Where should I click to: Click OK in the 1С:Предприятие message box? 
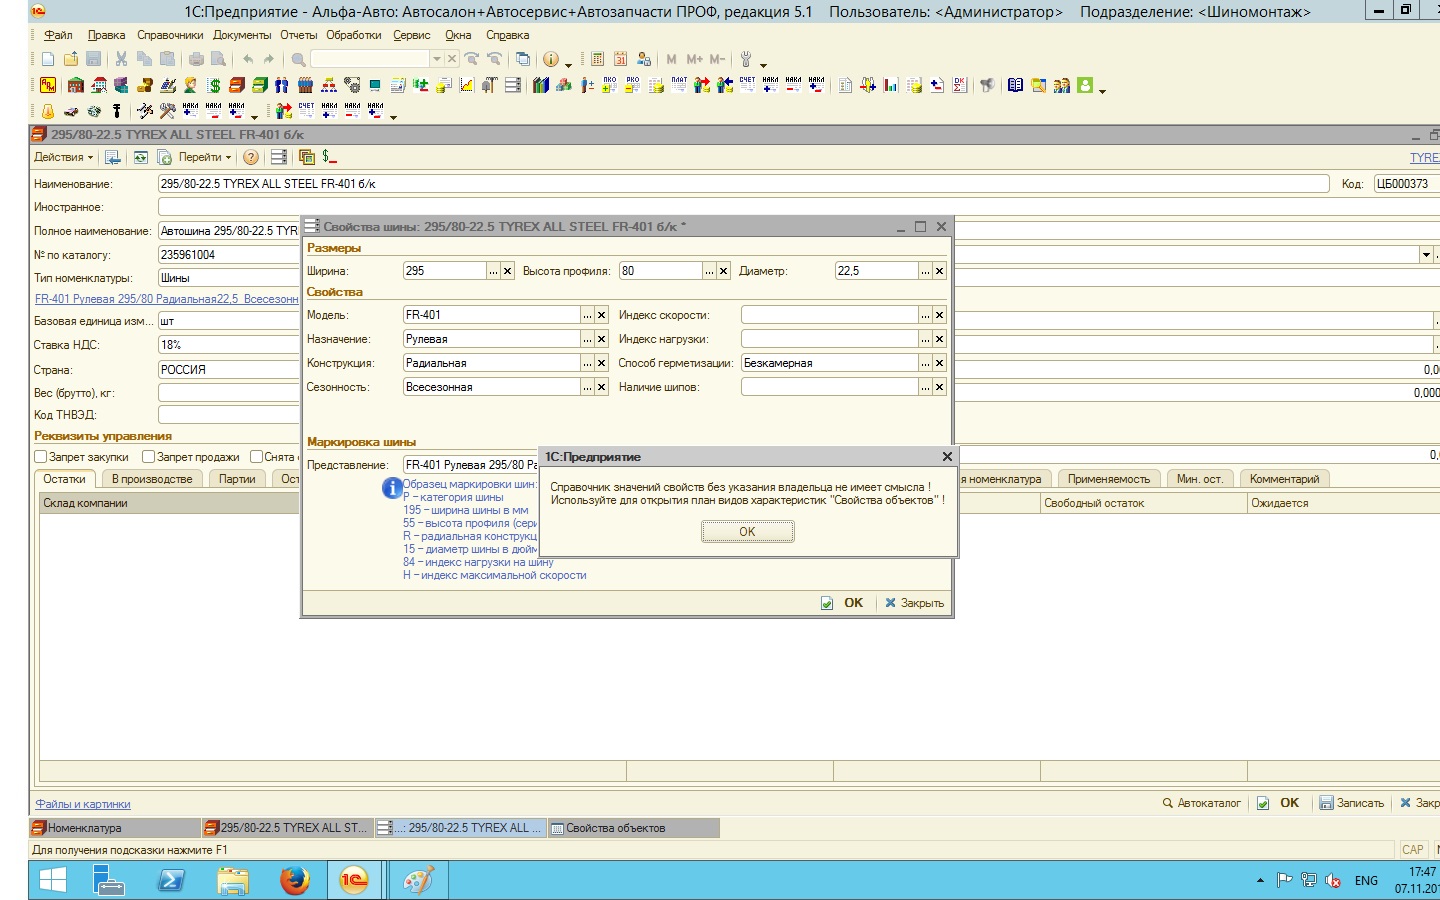click(x=748, y=532)
